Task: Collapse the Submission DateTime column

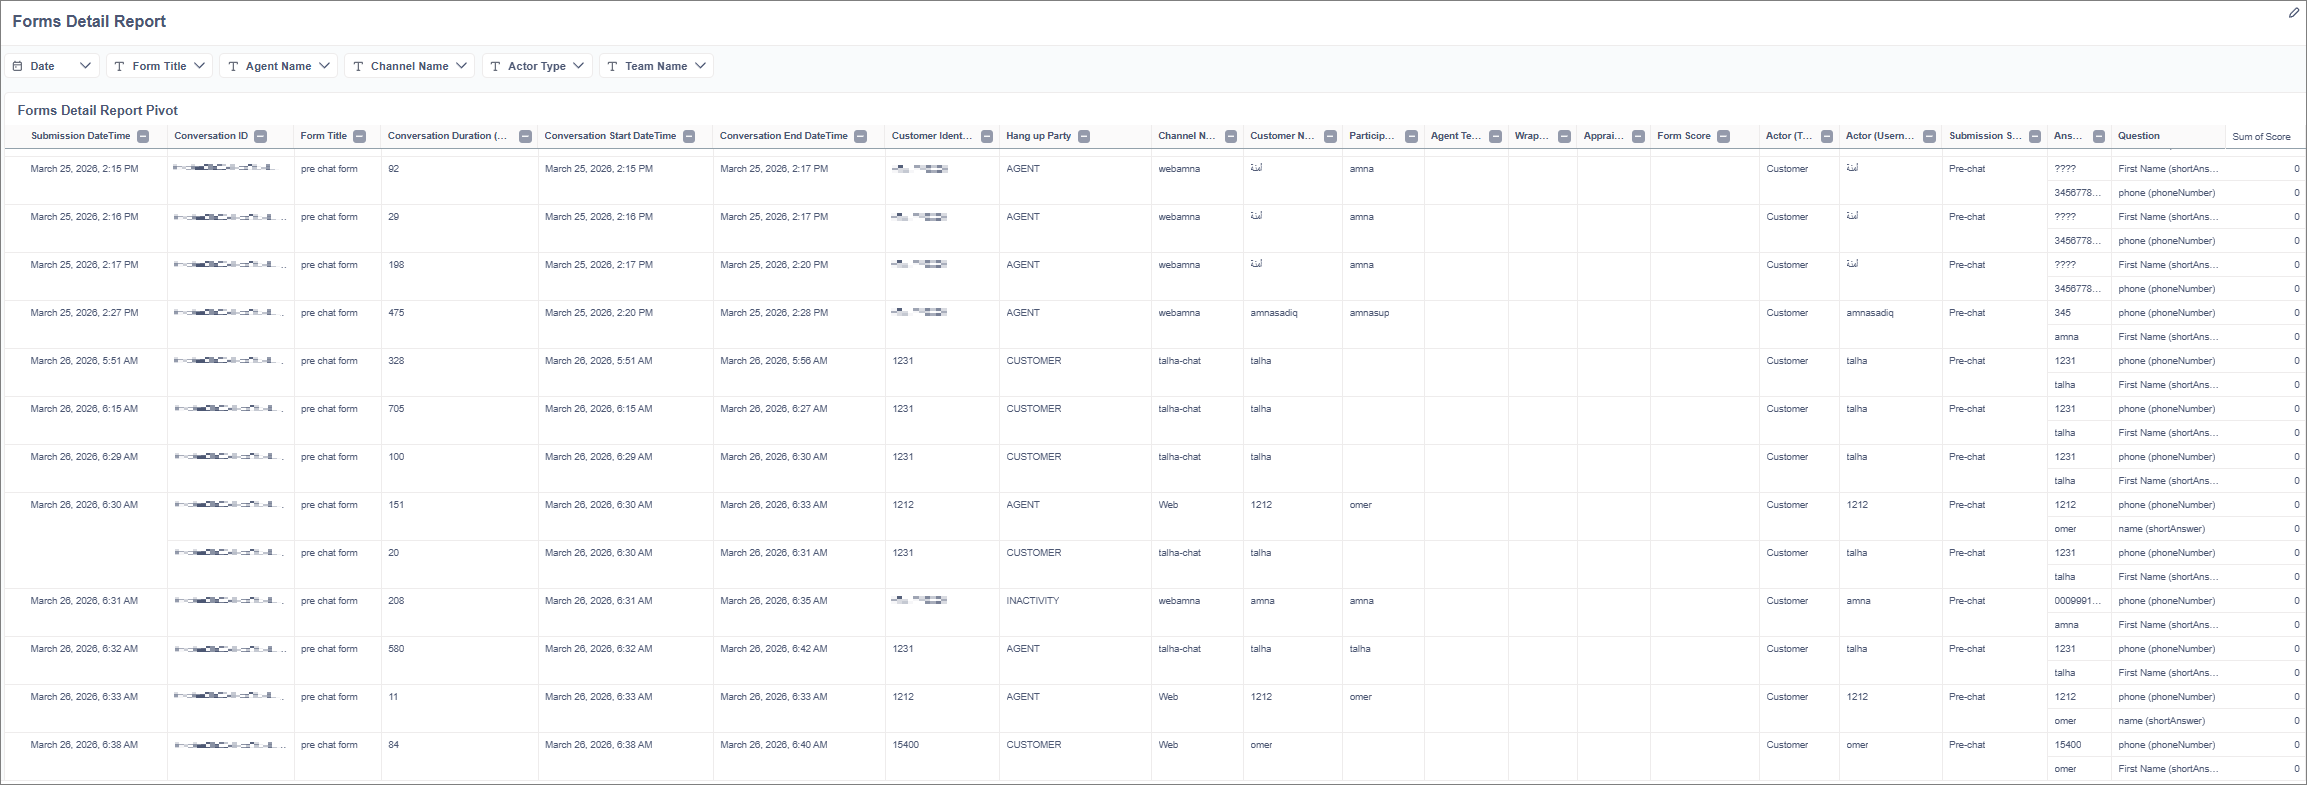Action: pos(143,137)
